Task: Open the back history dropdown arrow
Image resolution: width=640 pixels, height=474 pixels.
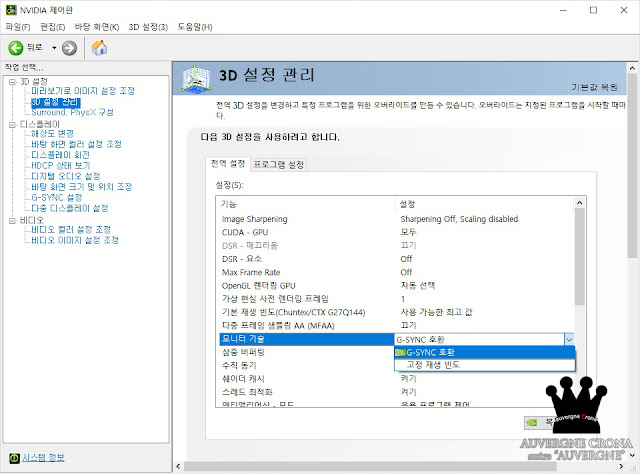Action: tap(54, 48)
